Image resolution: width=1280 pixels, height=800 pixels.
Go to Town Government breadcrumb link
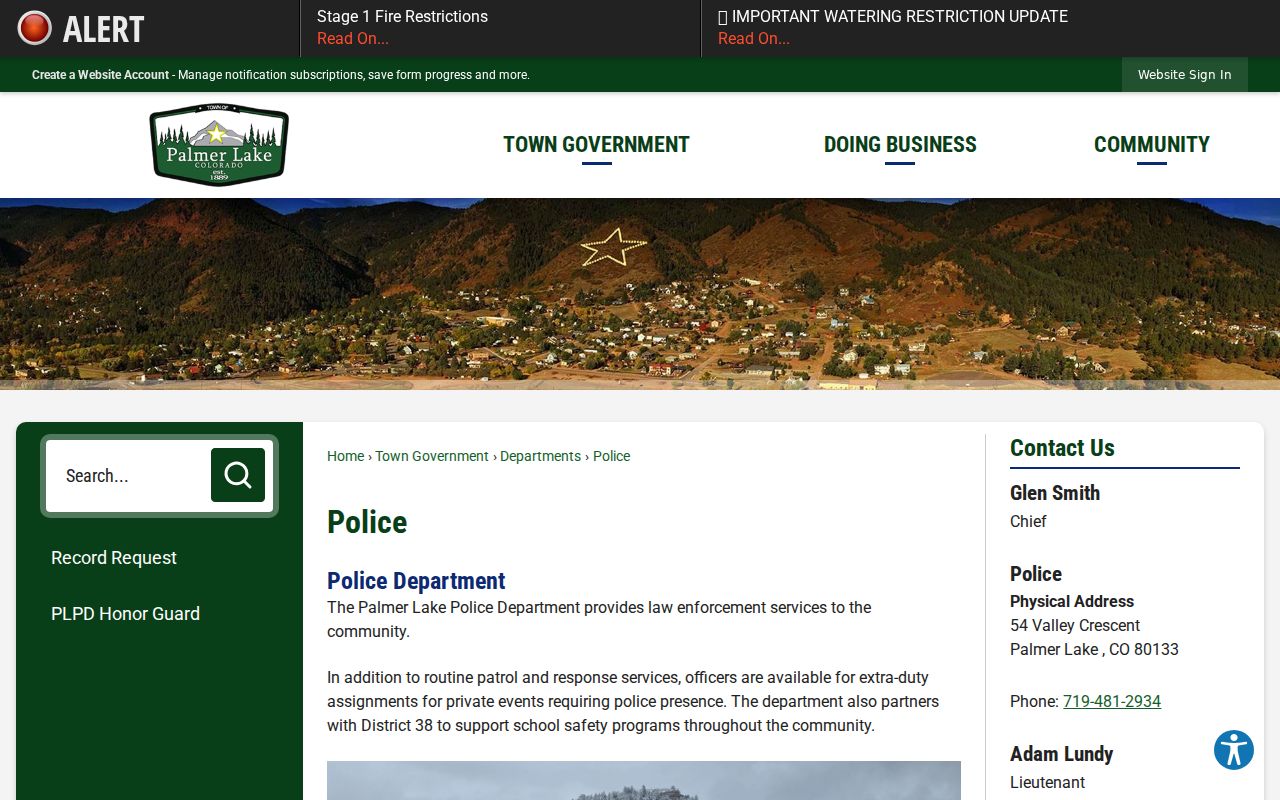click(x=432, y=456)
